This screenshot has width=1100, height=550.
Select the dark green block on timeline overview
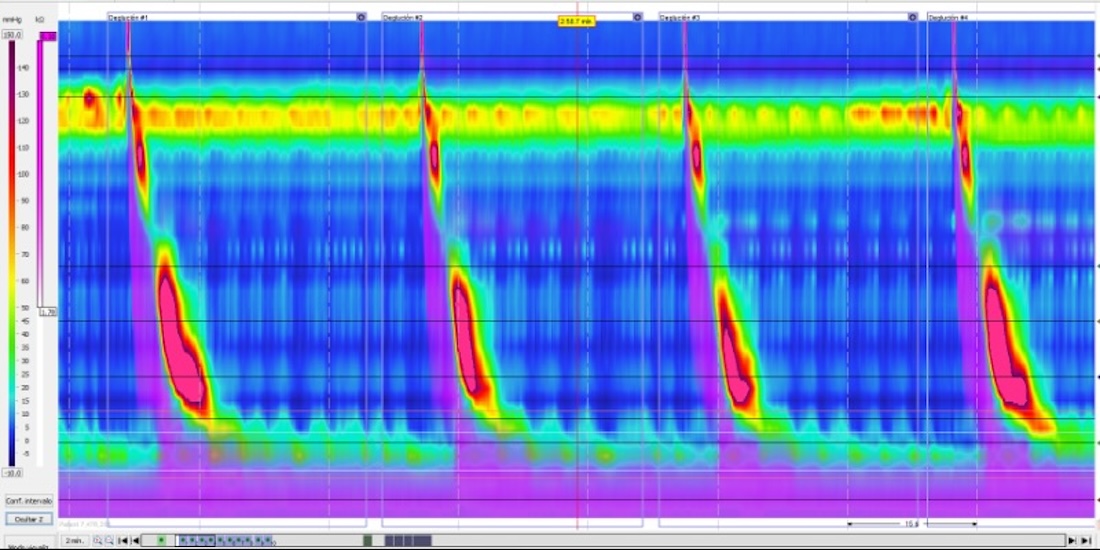[368, 540]
